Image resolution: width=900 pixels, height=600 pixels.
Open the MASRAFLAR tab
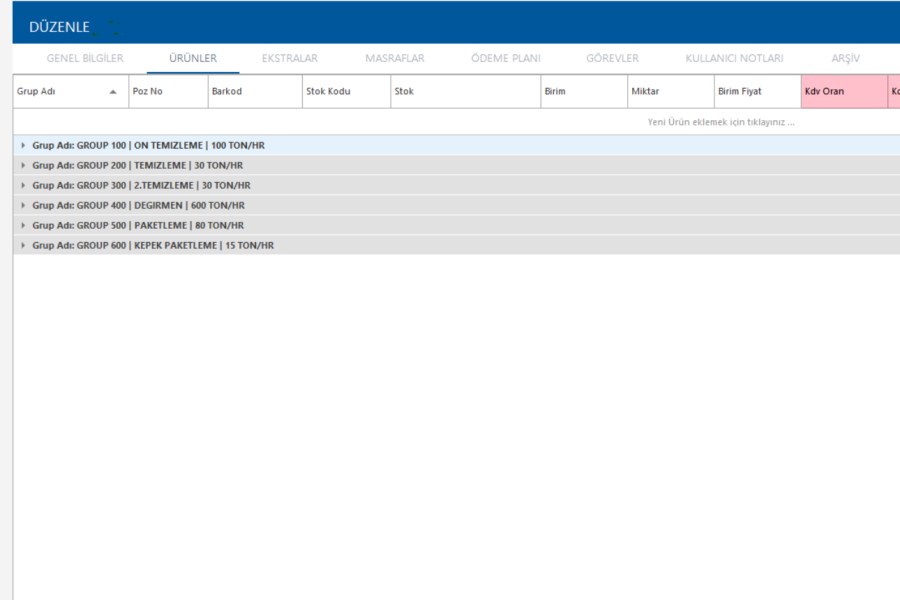click(394, 58)
